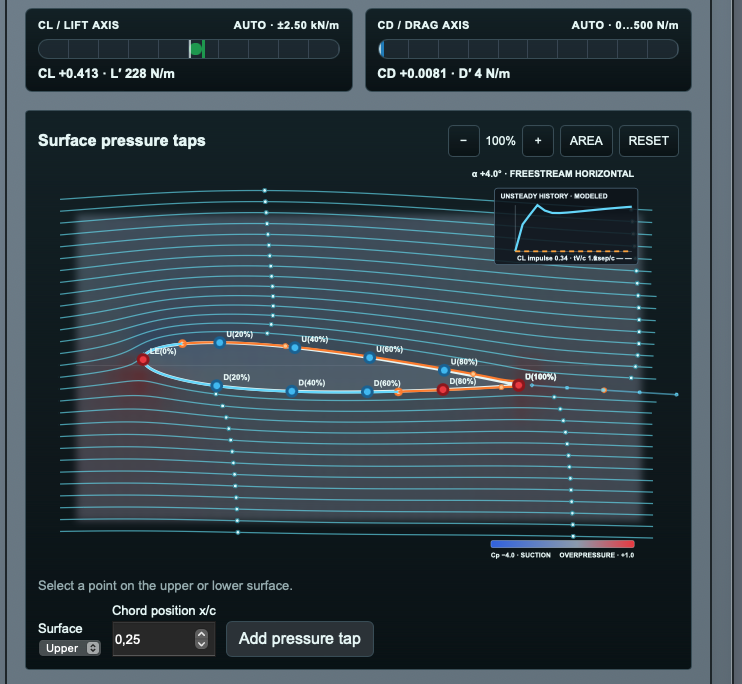The image size is (742, 684).
Task: Choose the D(40%) lower pressure tap
Action: click(x=292, y=391)
